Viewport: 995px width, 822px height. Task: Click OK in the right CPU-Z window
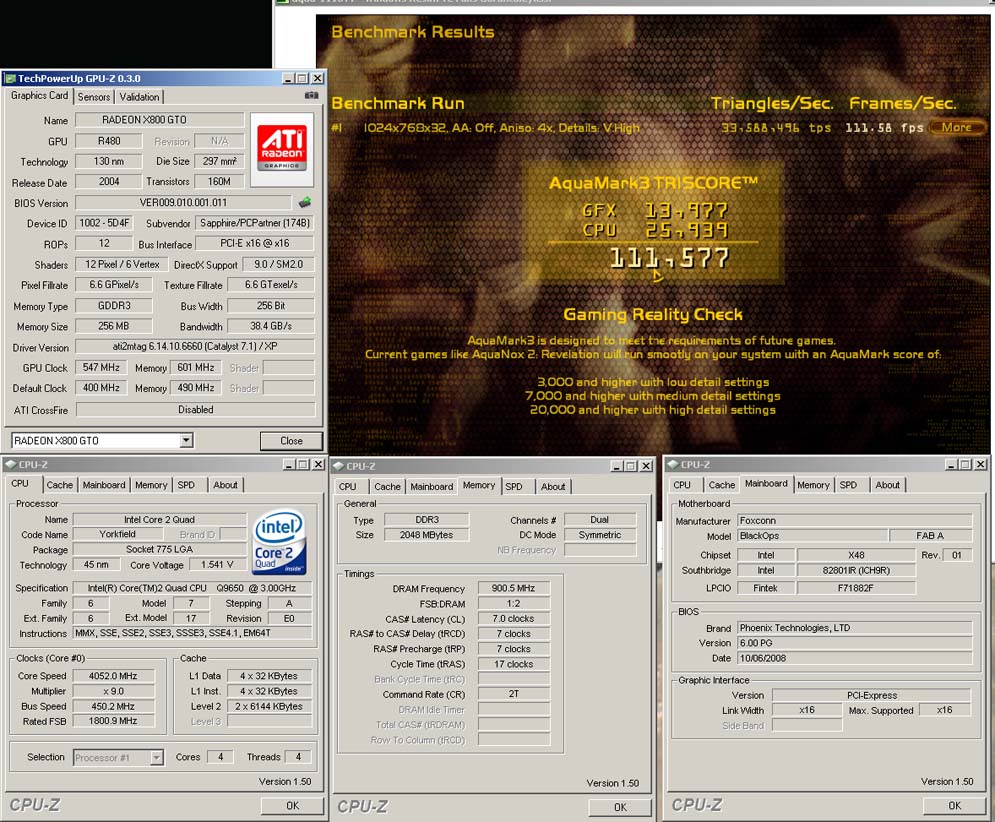tap(954, 805)
